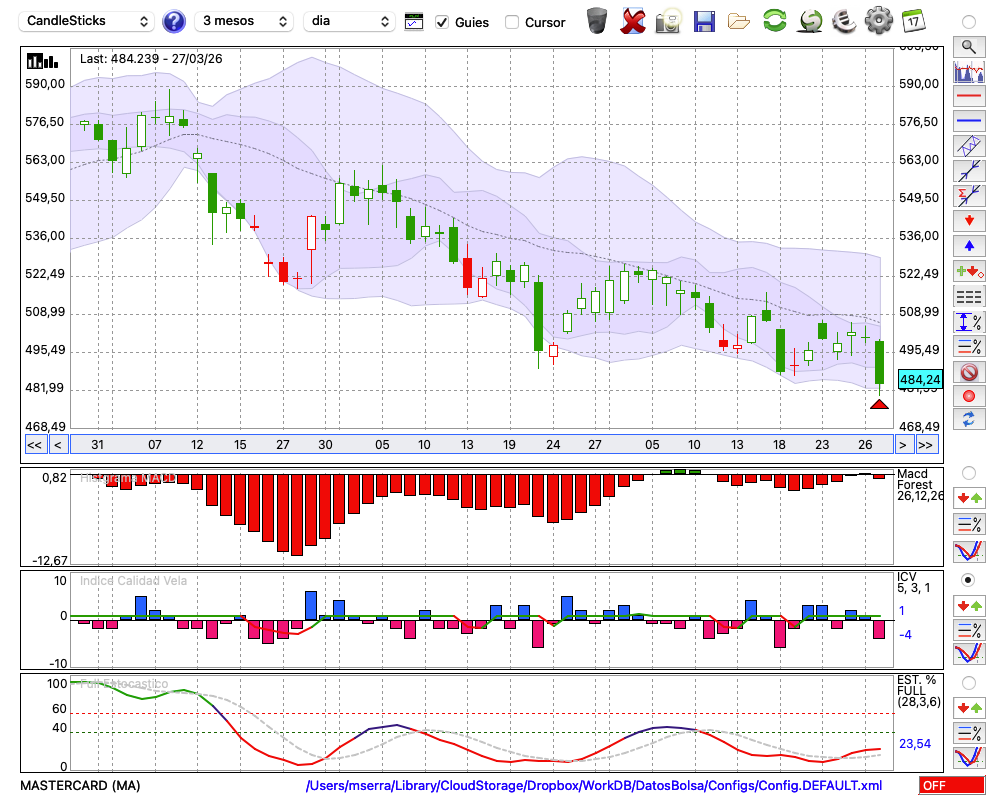Click the blue floppy disk save icon

[x=704, y=20]
